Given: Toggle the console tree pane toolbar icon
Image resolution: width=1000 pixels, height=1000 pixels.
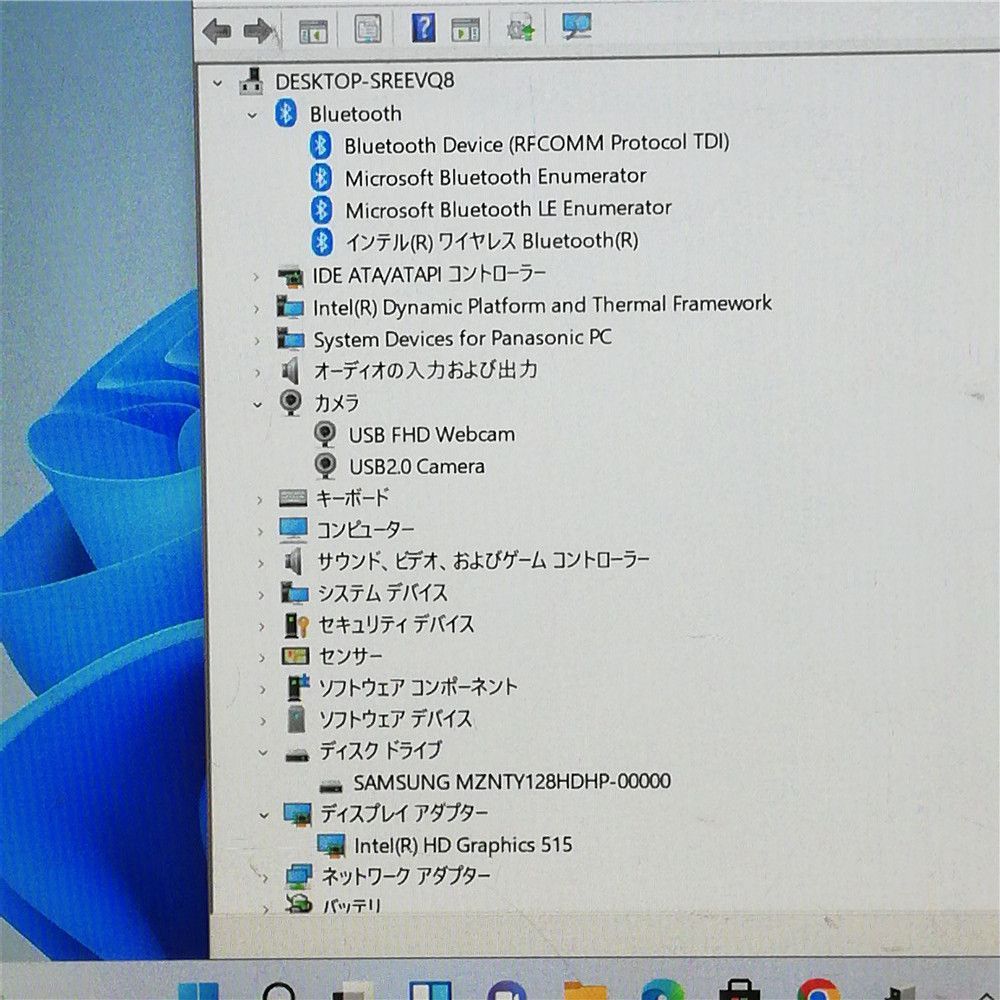Looking at the screenshot, I should pos(313,31).
